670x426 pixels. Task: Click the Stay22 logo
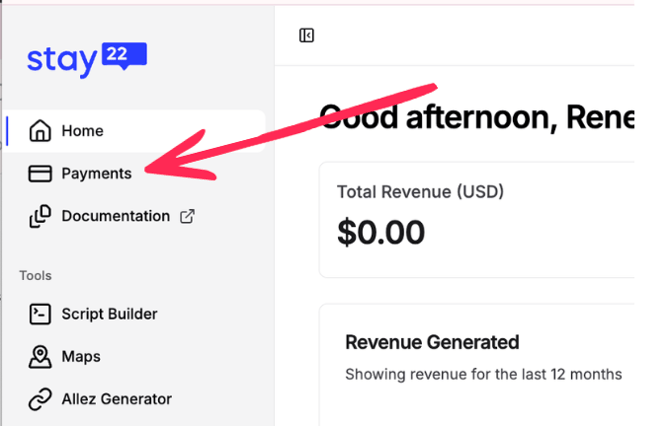tap(86, 59)
